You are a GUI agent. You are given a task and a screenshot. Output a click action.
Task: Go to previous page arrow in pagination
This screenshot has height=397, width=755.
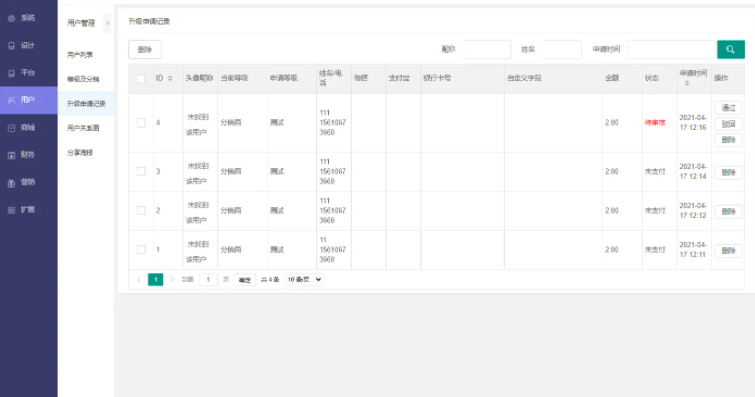[139, 279]
